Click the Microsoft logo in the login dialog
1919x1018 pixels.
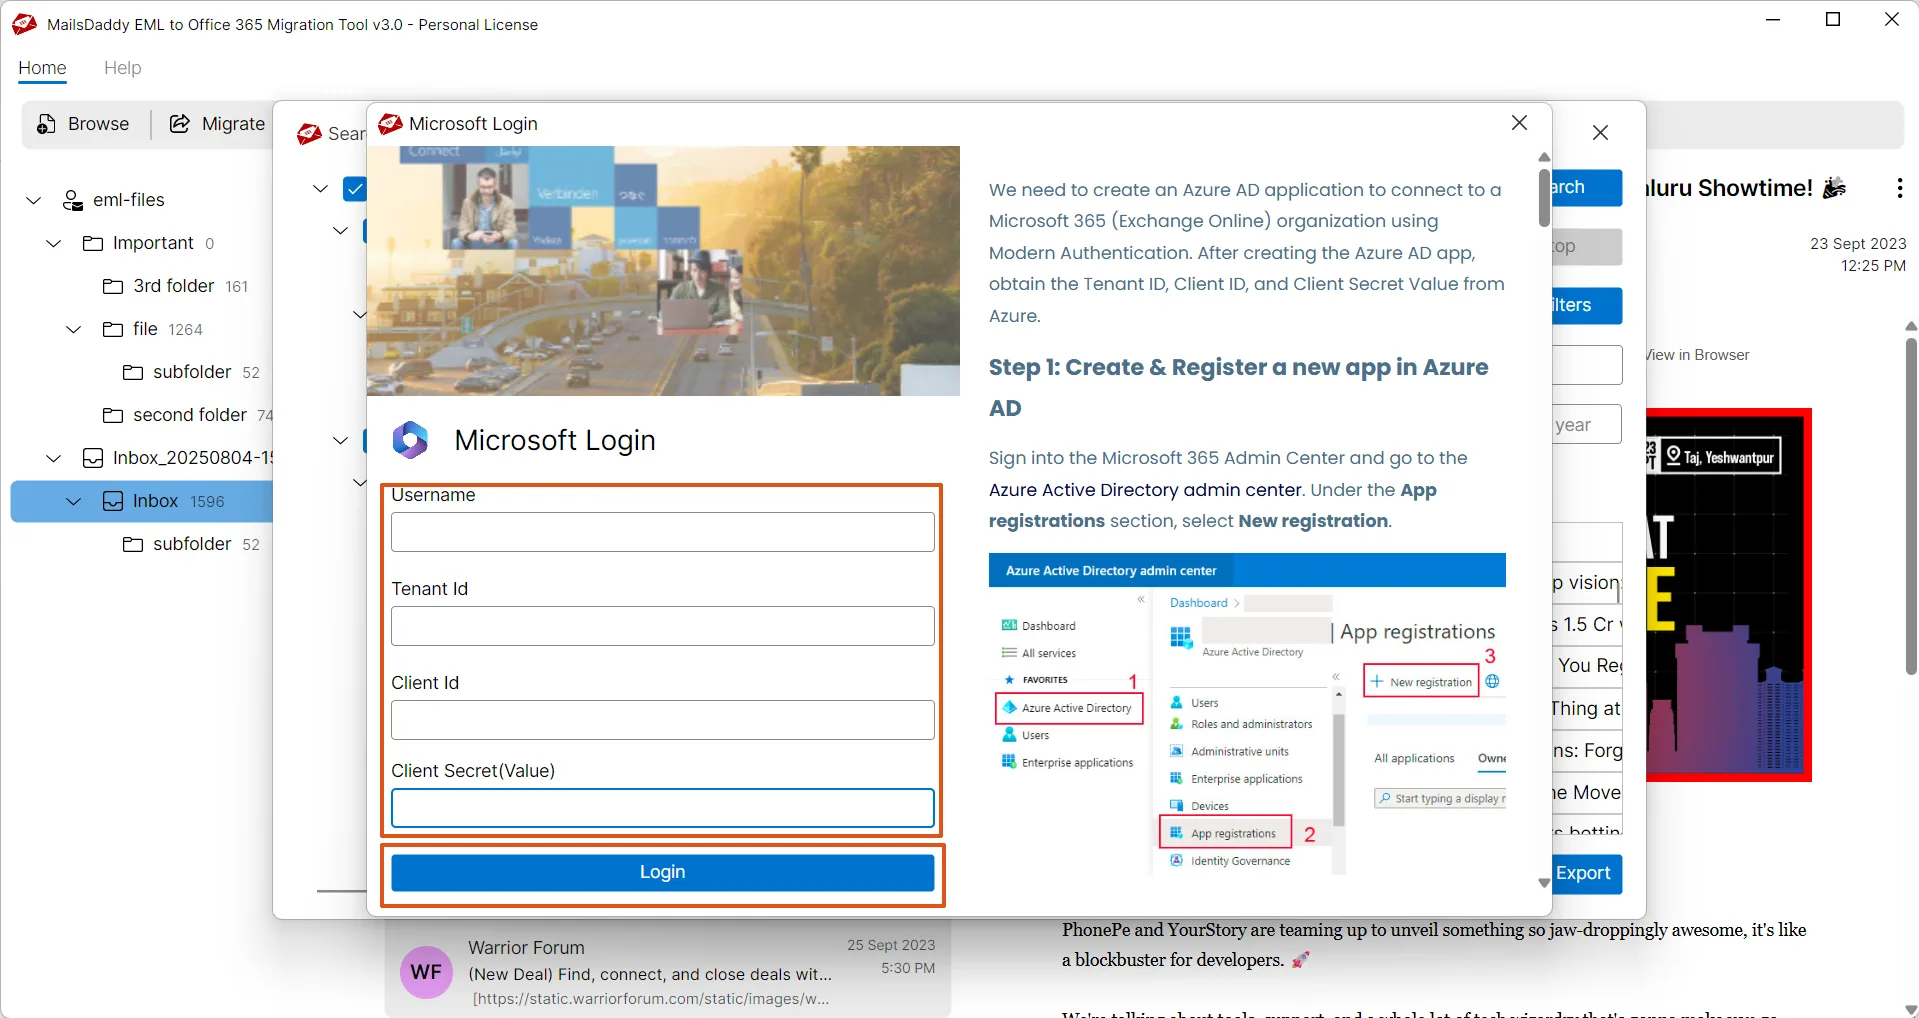click(x=410, y=439)
